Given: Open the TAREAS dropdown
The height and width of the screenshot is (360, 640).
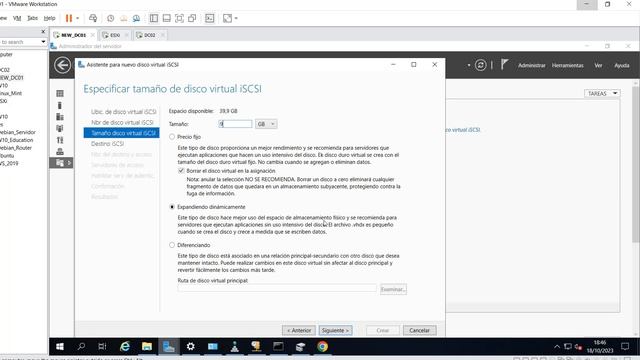Looking at the screenshot, I should click(602, 93).
